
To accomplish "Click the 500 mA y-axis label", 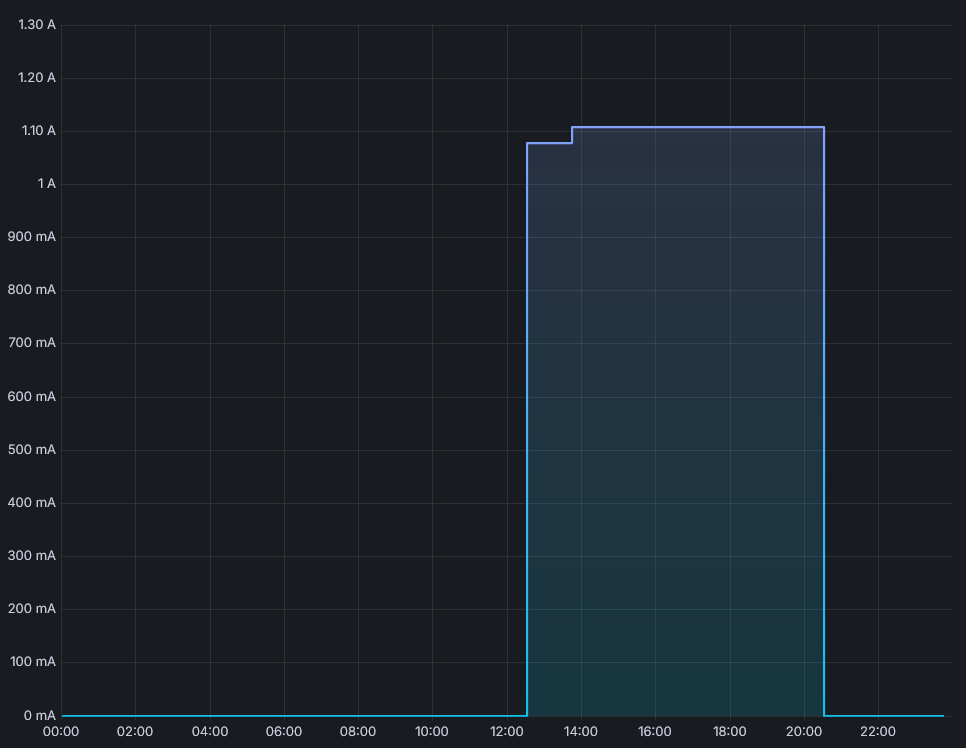I will pyautogui.click(x=32, y=450).
